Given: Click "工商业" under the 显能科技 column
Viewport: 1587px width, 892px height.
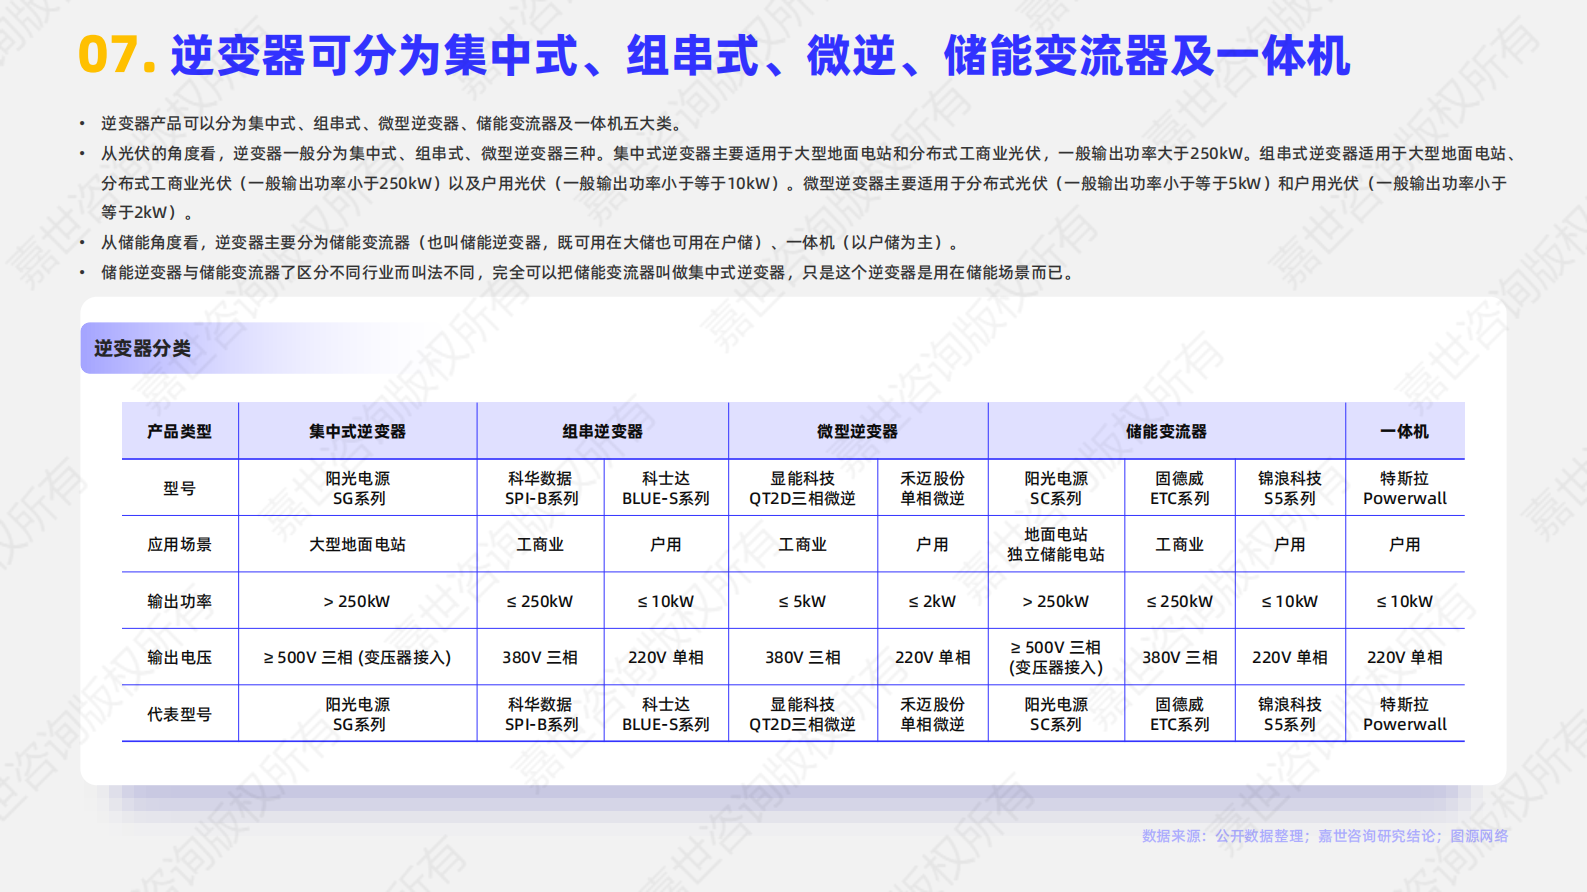Looking at the screenshot, I should click(802, 545).
